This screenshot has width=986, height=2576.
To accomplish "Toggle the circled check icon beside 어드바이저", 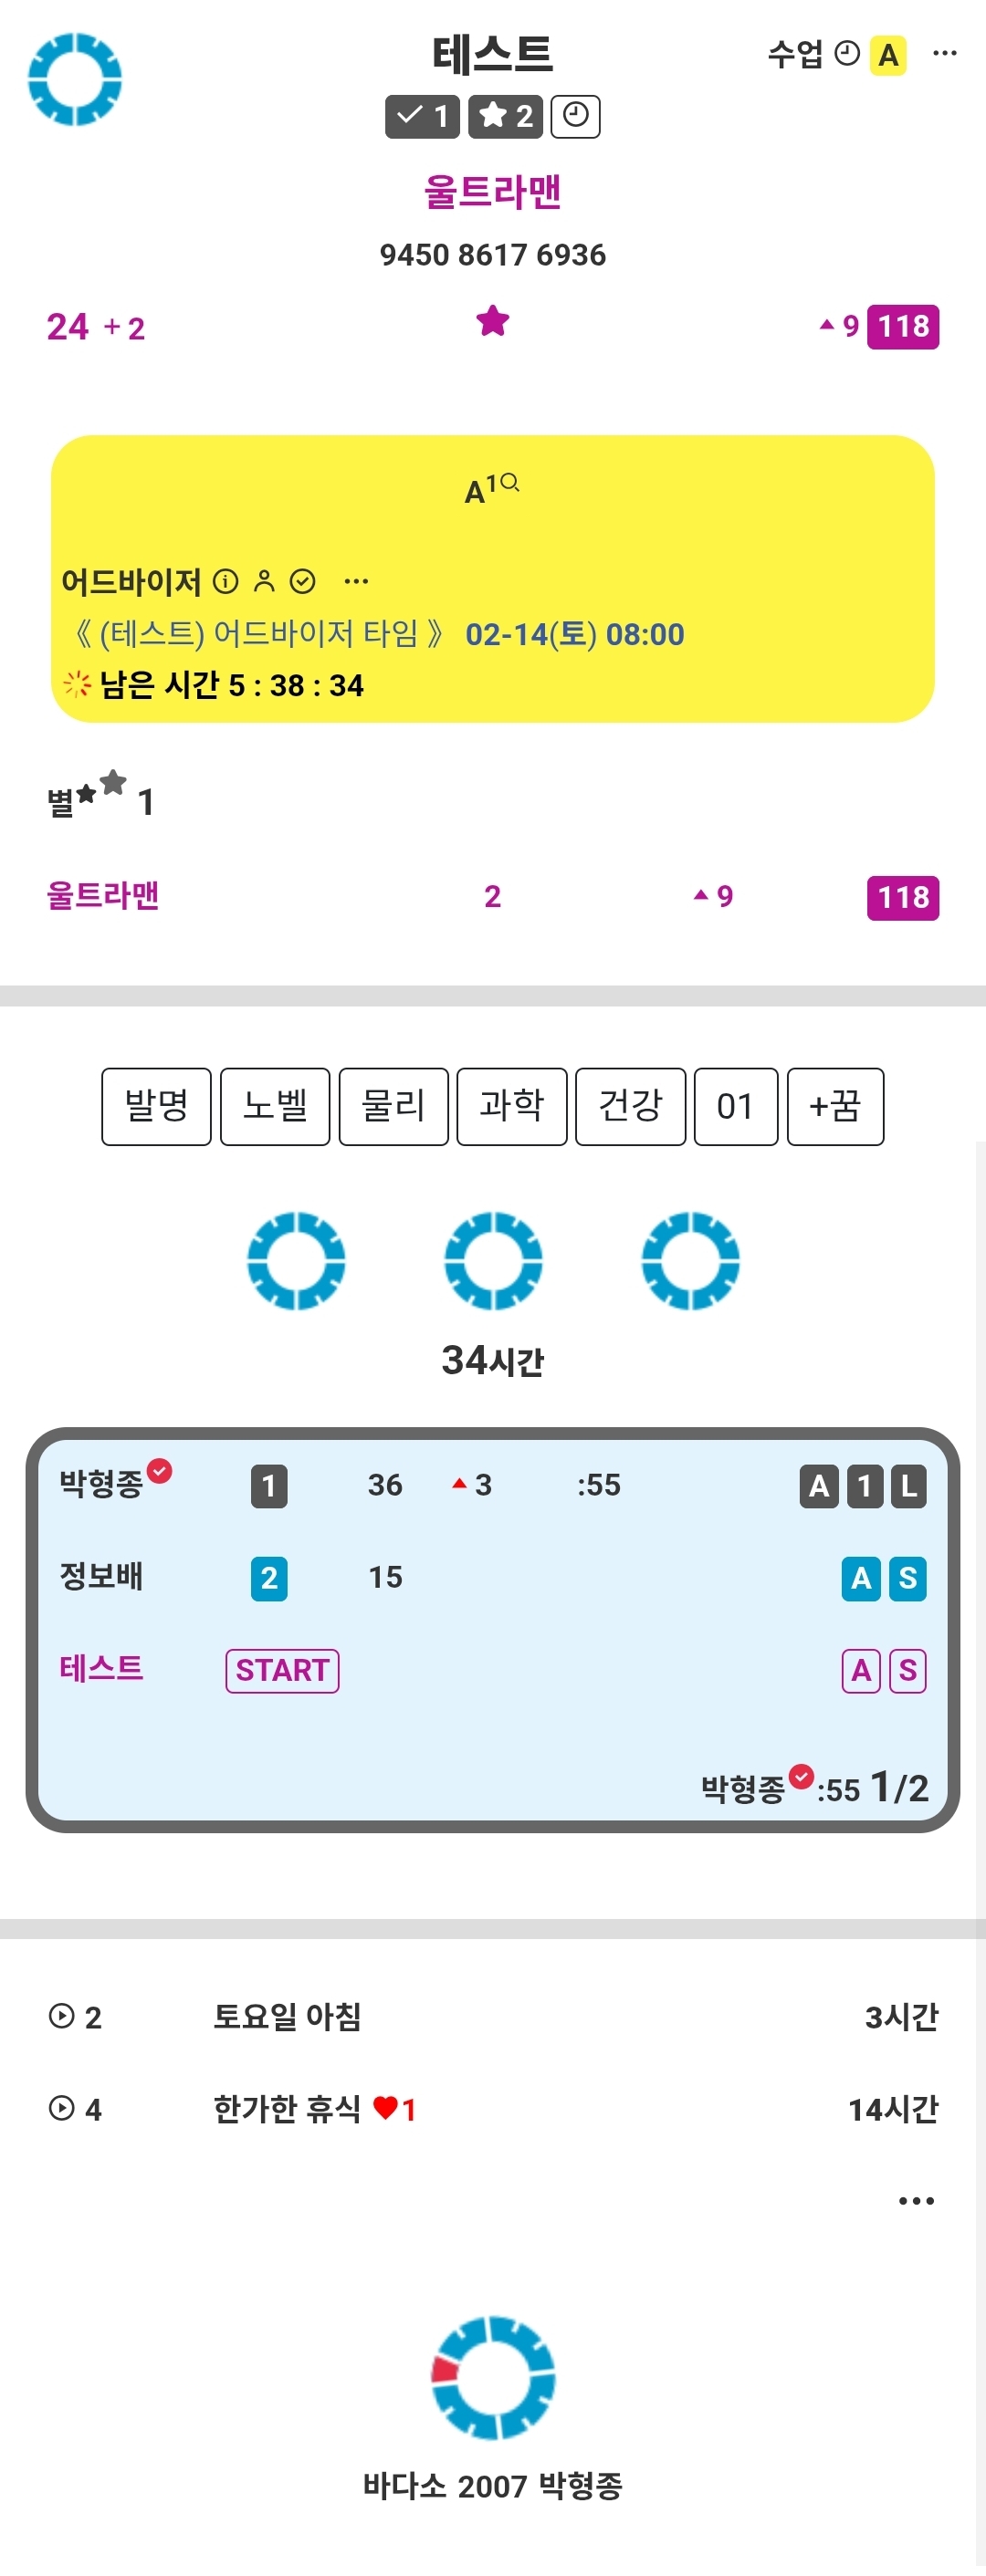I will tap(302, 581).
